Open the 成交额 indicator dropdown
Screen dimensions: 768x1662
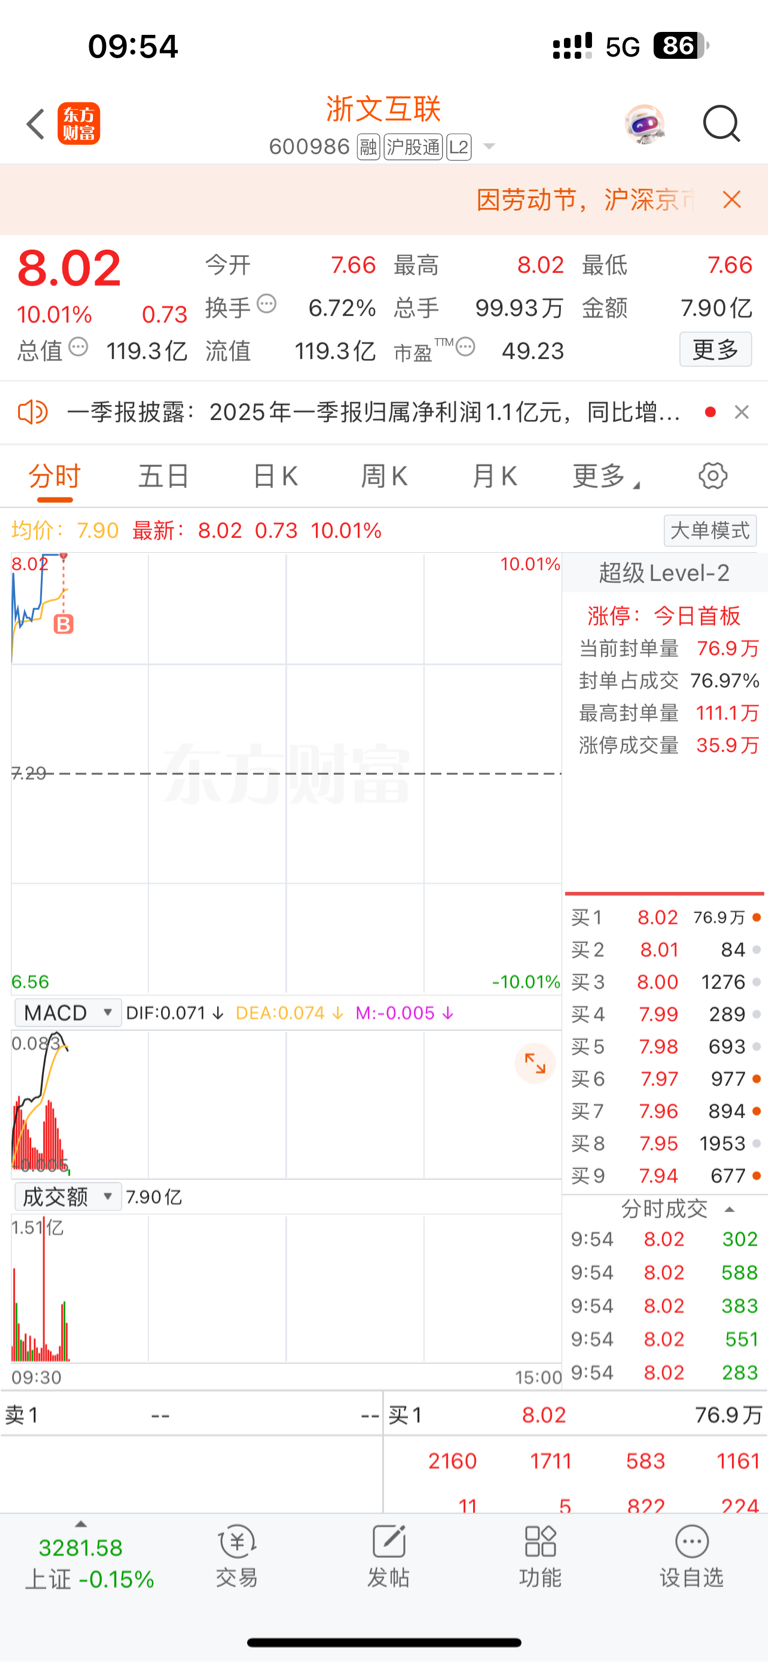(x=68, y=1197)
